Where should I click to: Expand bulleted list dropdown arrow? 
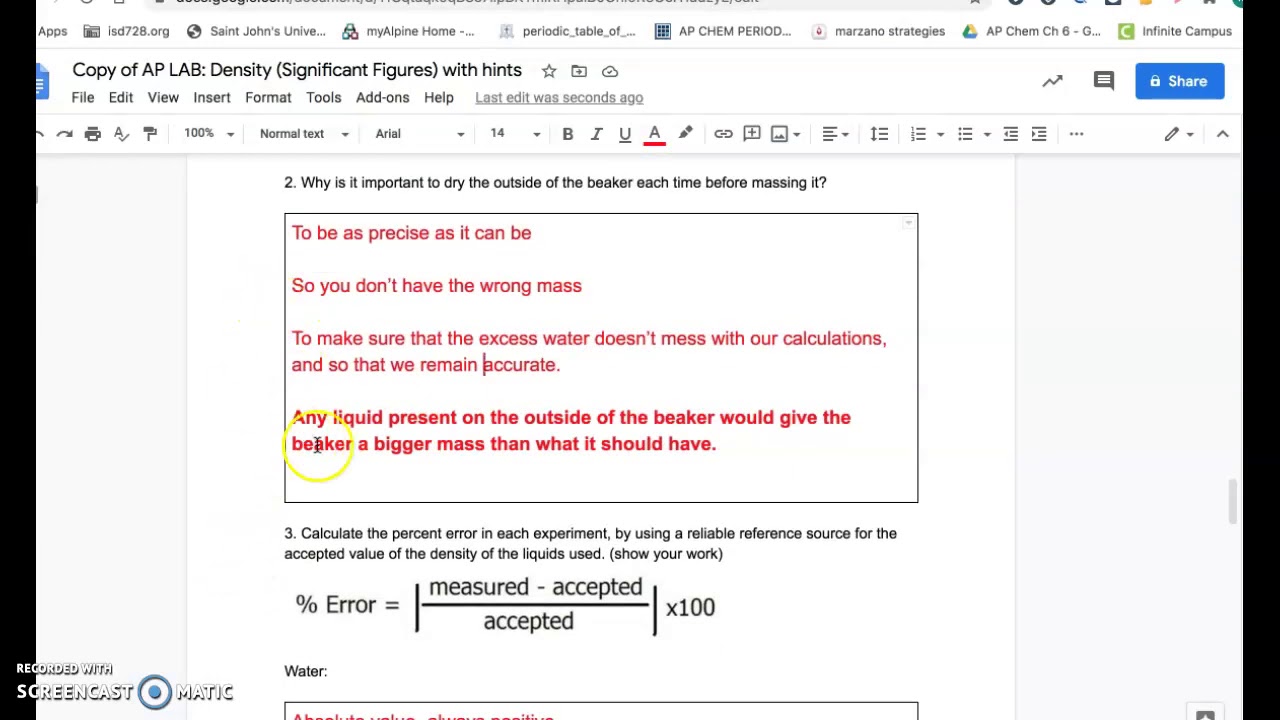pyautogui.click(x=987, y=134)
